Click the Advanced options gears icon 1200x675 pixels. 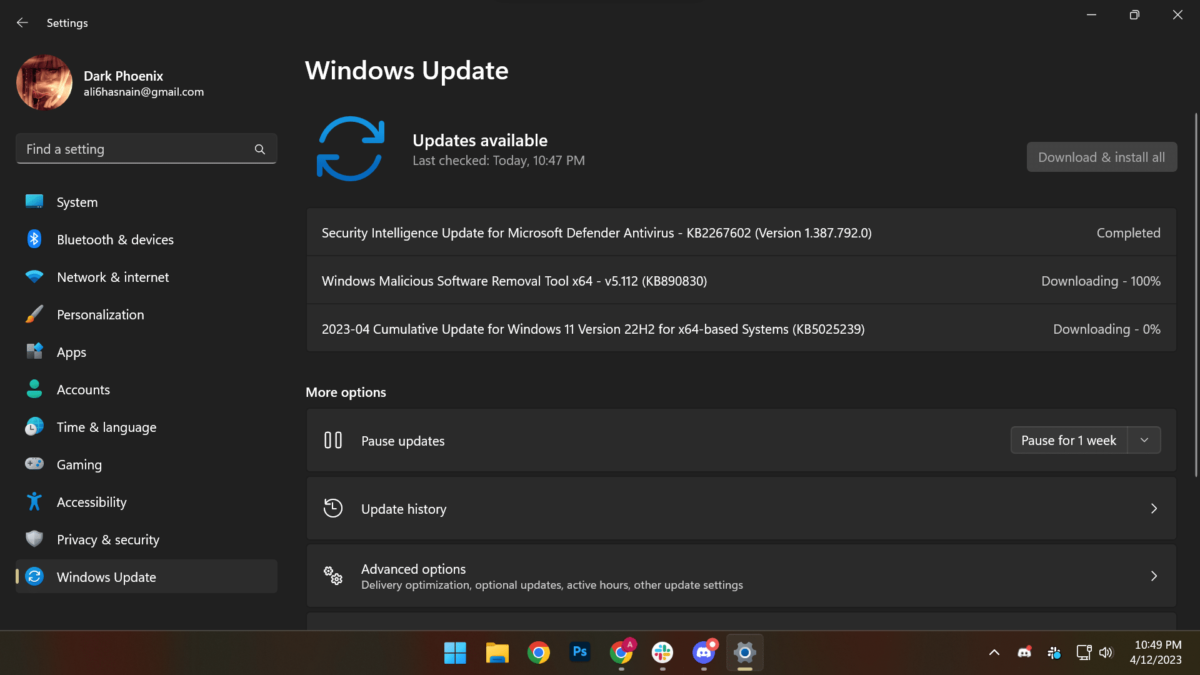(333, 576)
